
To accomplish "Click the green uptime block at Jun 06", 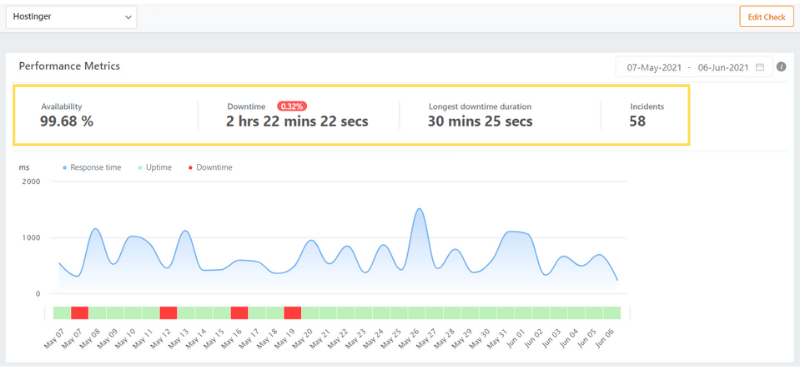I will click(612, 313).
